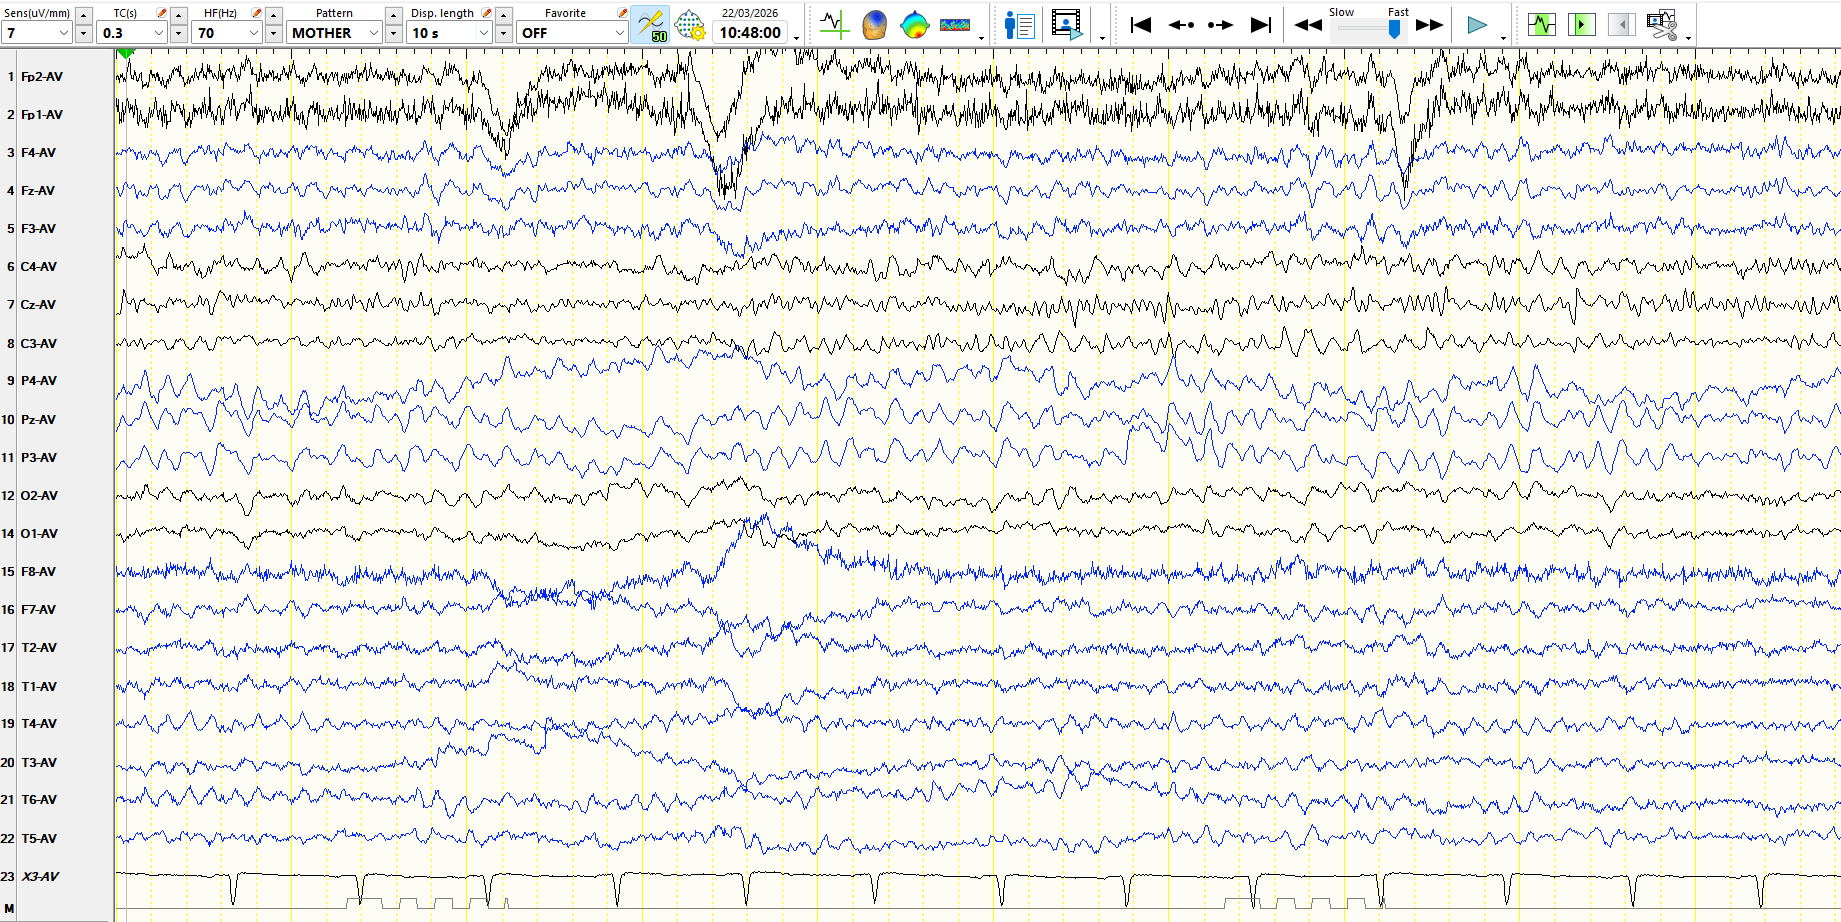This screenshot has height=922, width=1841.
Task: Rewind the EEG playback
Action: [x=1308, y=25]
